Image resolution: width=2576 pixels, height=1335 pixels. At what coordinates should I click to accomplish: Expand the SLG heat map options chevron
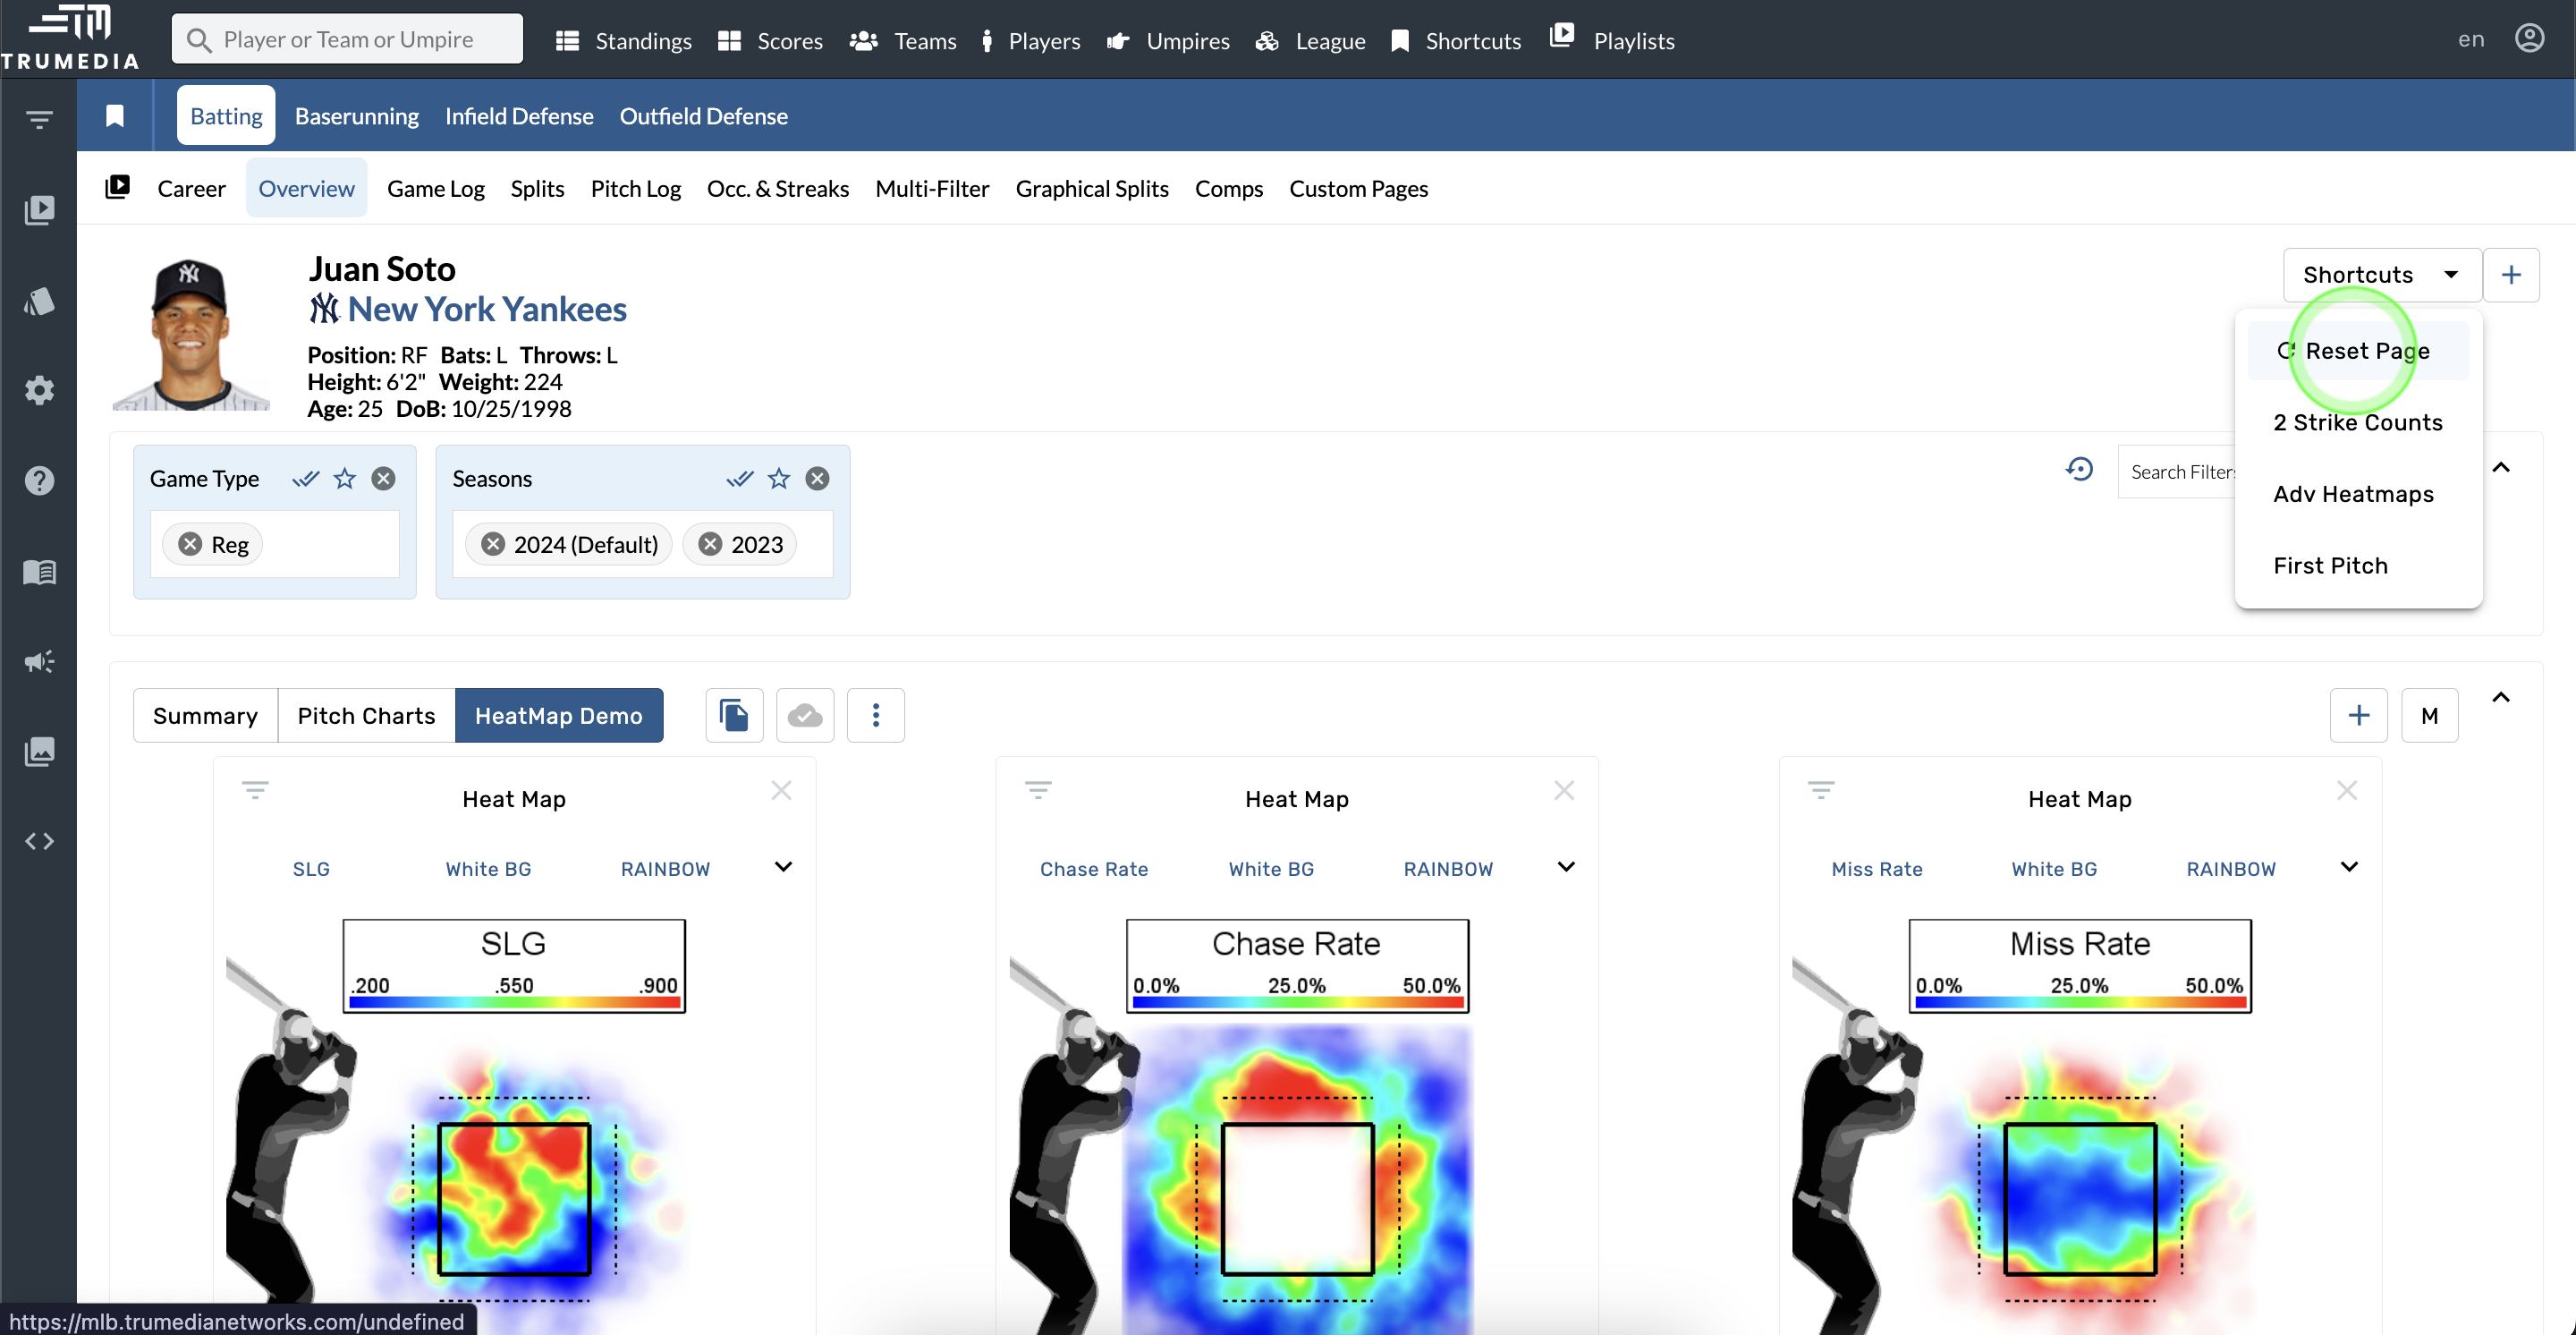point(783,867)
